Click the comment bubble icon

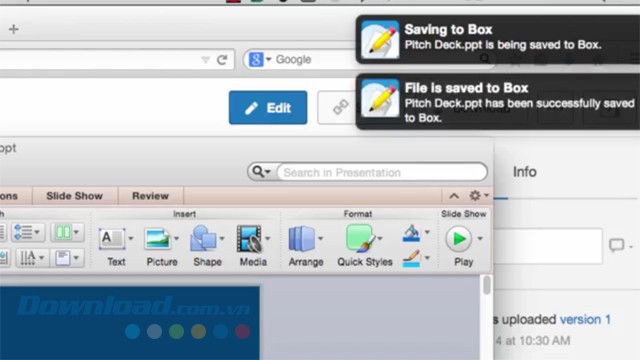click(x=617, y=245)
